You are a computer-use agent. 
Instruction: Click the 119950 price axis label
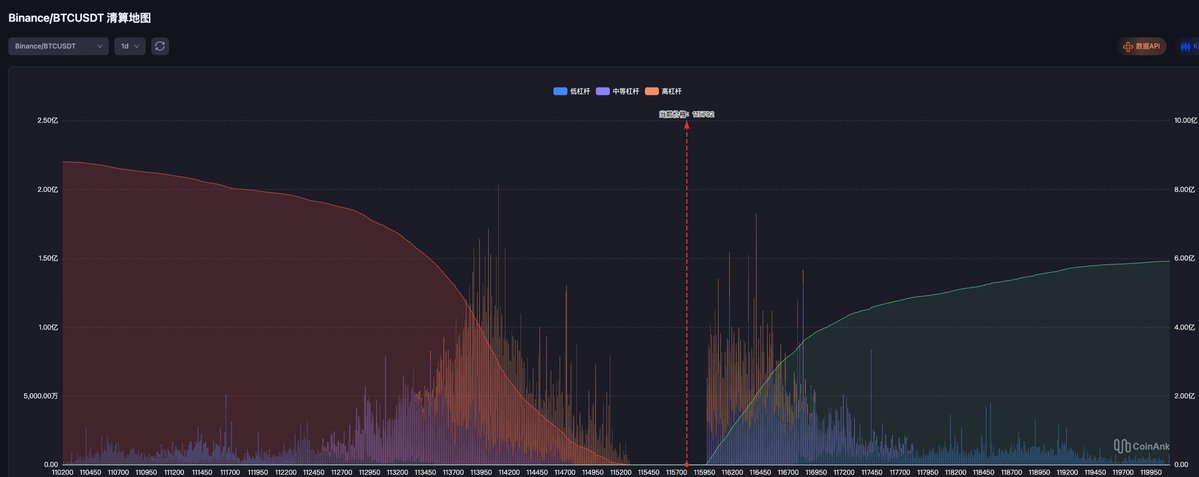click(x=1152, y=472)
